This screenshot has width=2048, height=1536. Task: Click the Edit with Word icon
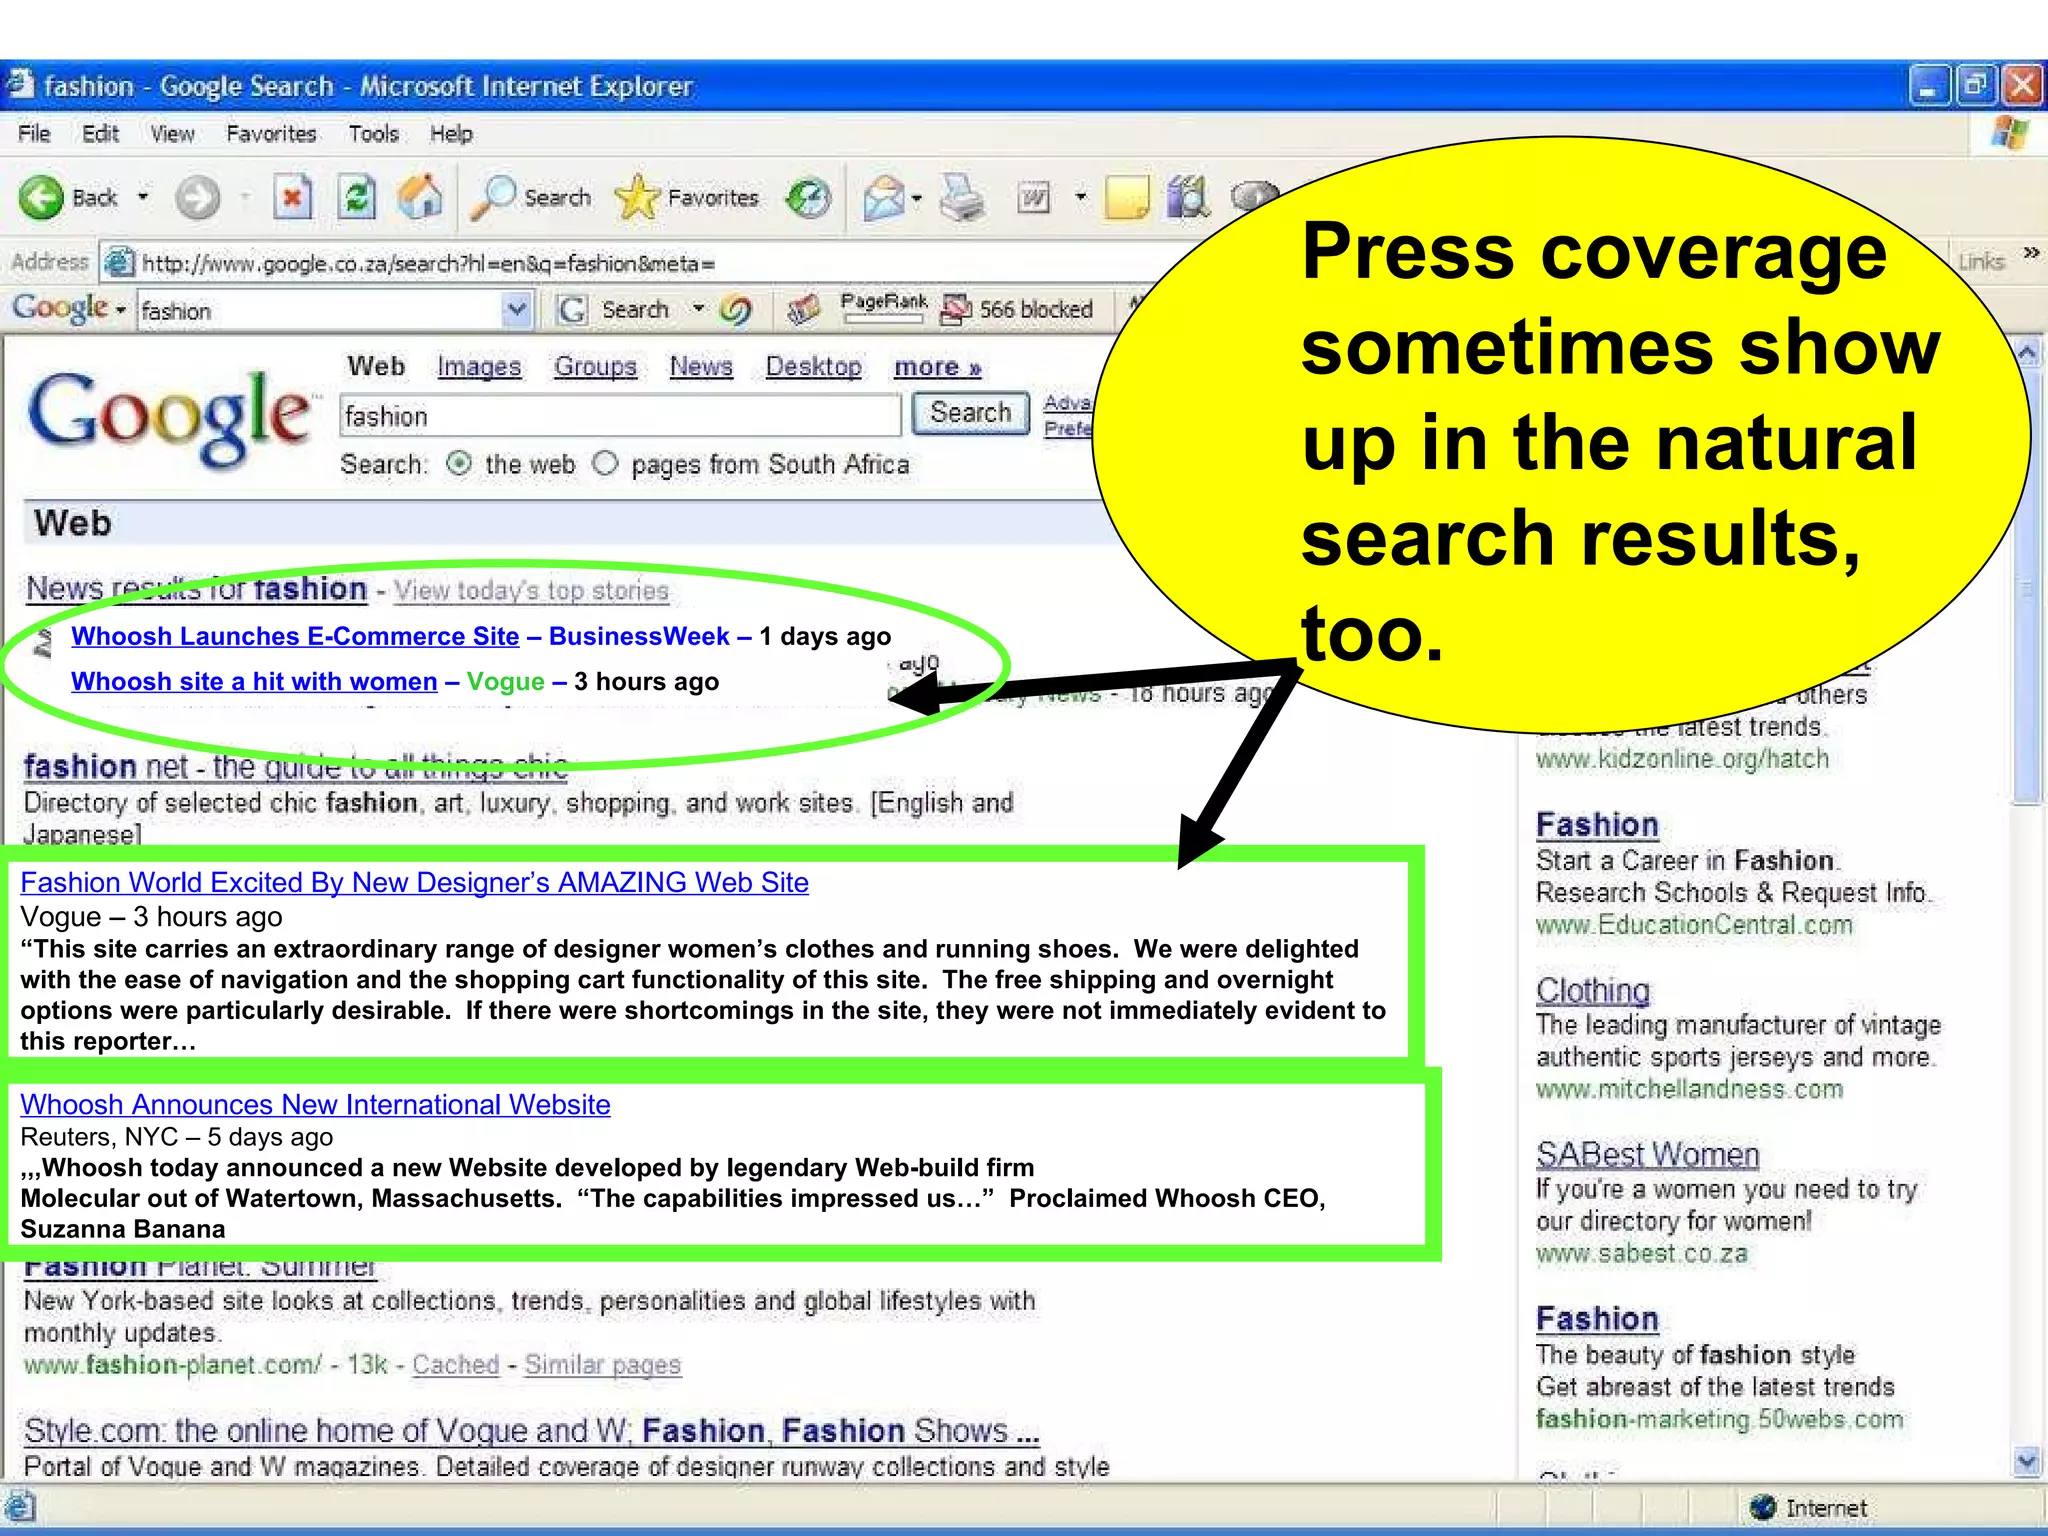[x=1034, y=198]
